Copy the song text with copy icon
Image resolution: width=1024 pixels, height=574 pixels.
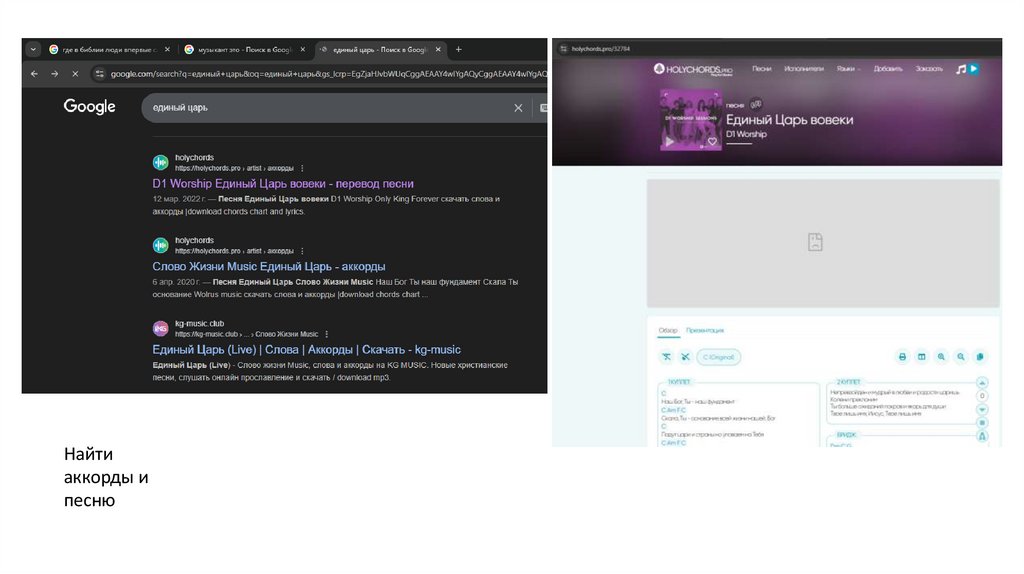[x=980, y=357]
